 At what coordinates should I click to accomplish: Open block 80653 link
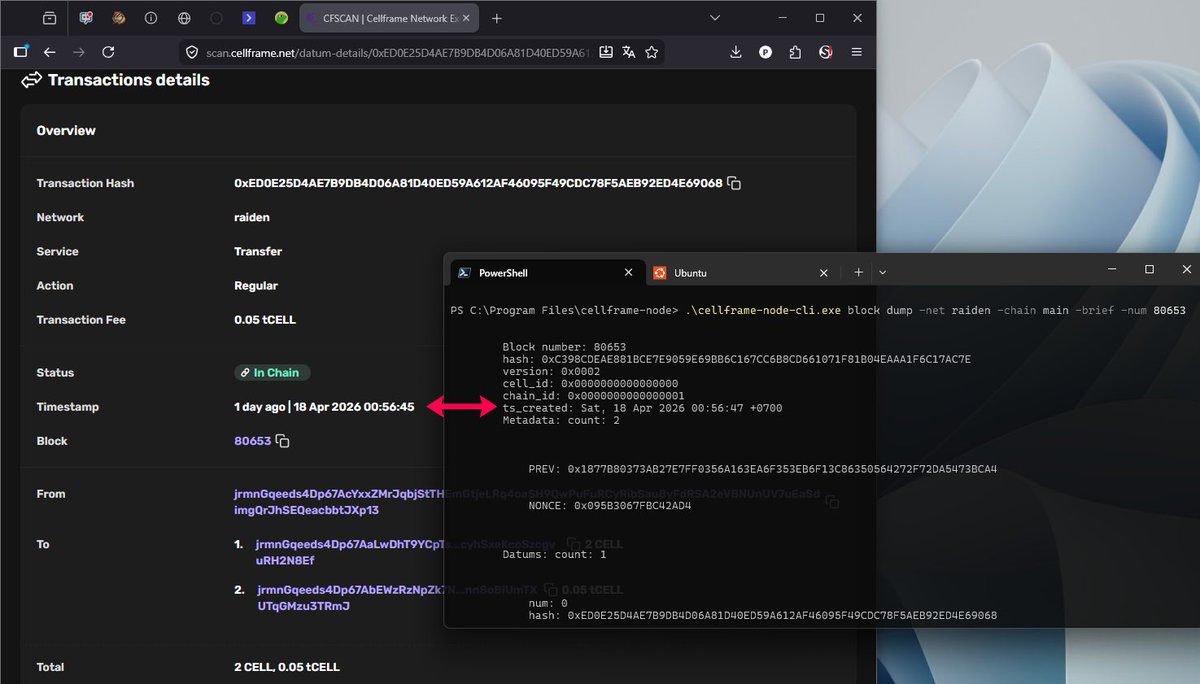pos(252,441)
